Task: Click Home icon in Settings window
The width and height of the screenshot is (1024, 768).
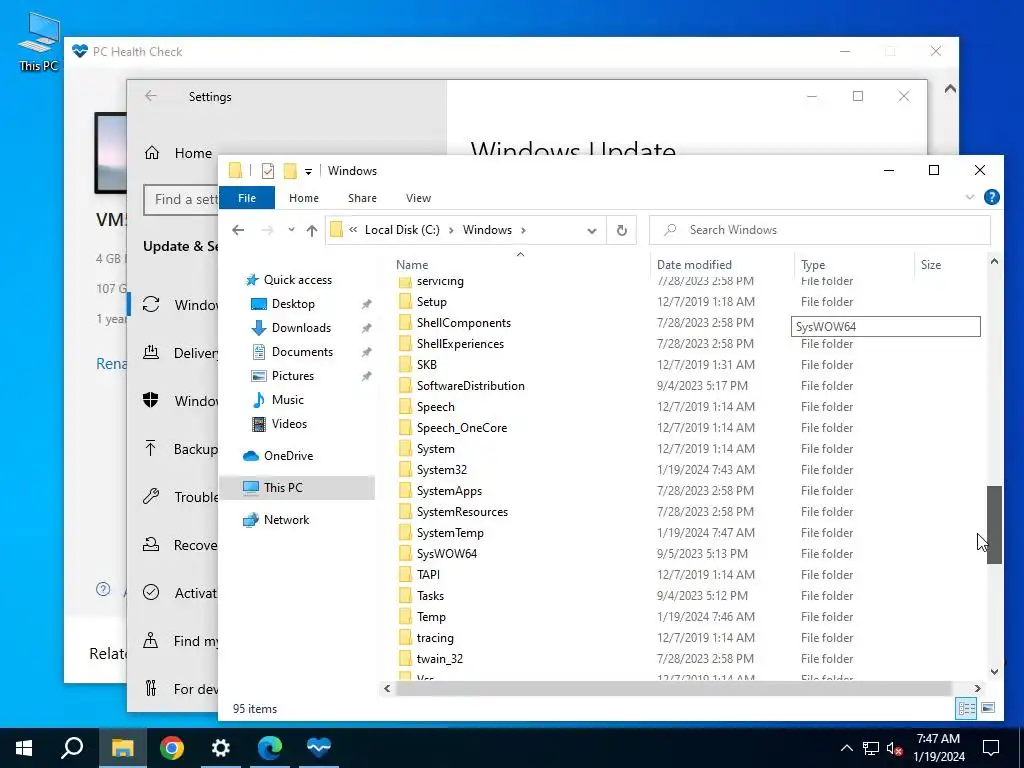Action: [152, 153]
